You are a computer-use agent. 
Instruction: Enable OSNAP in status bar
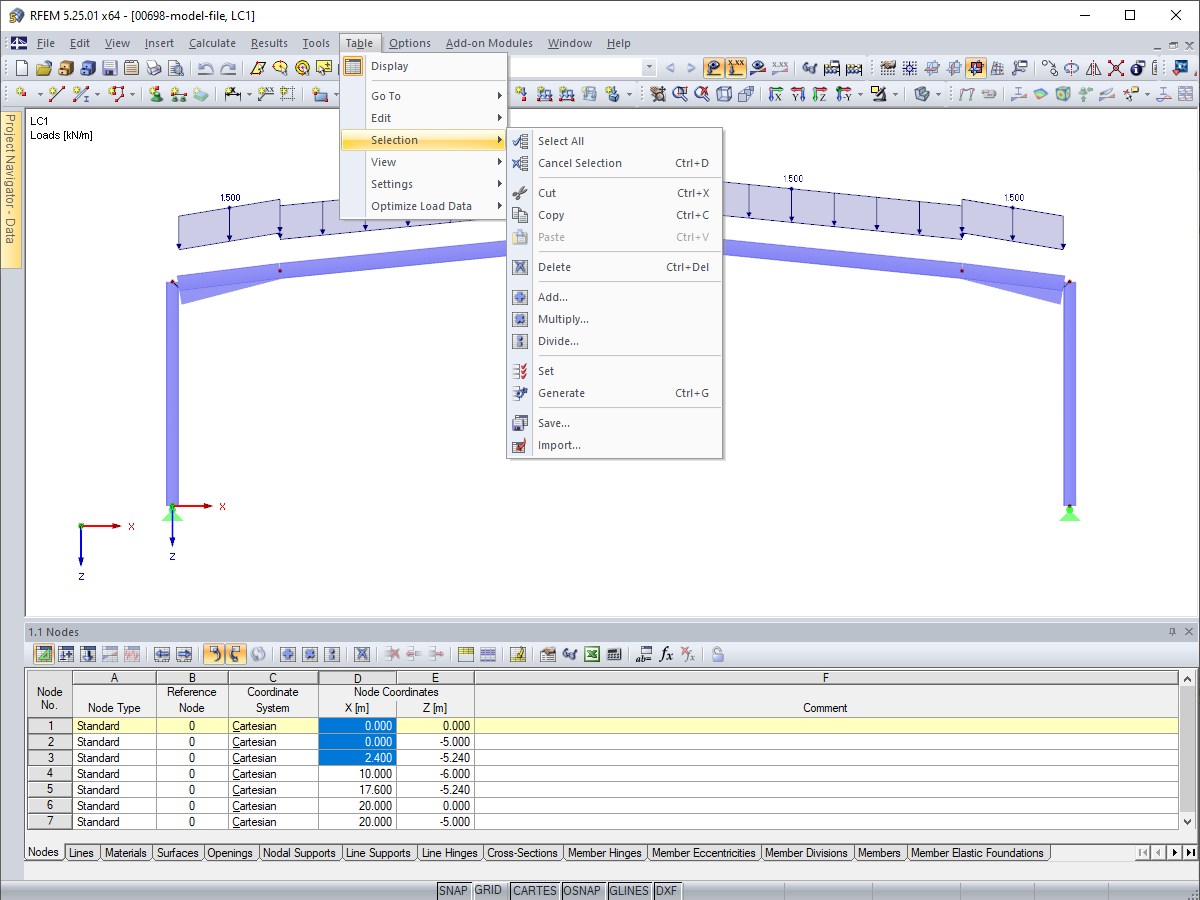[x=583, y=890]
